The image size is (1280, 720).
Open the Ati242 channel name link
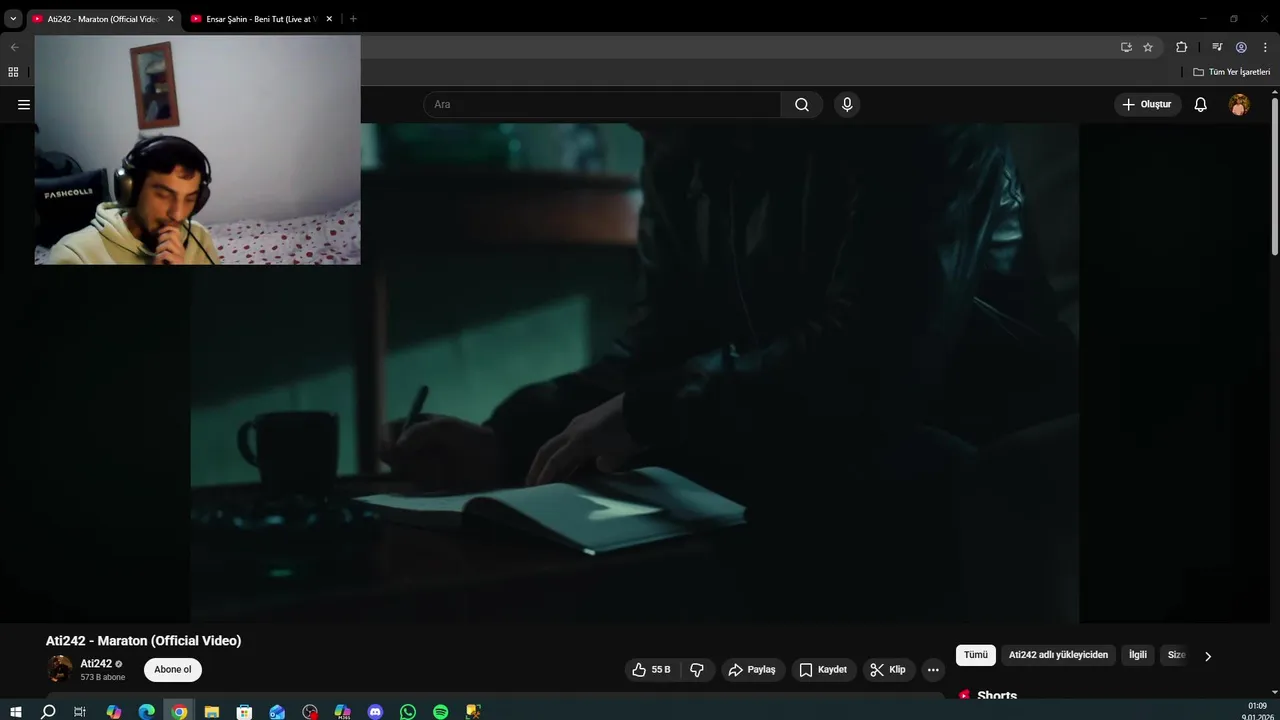[96, 663]
